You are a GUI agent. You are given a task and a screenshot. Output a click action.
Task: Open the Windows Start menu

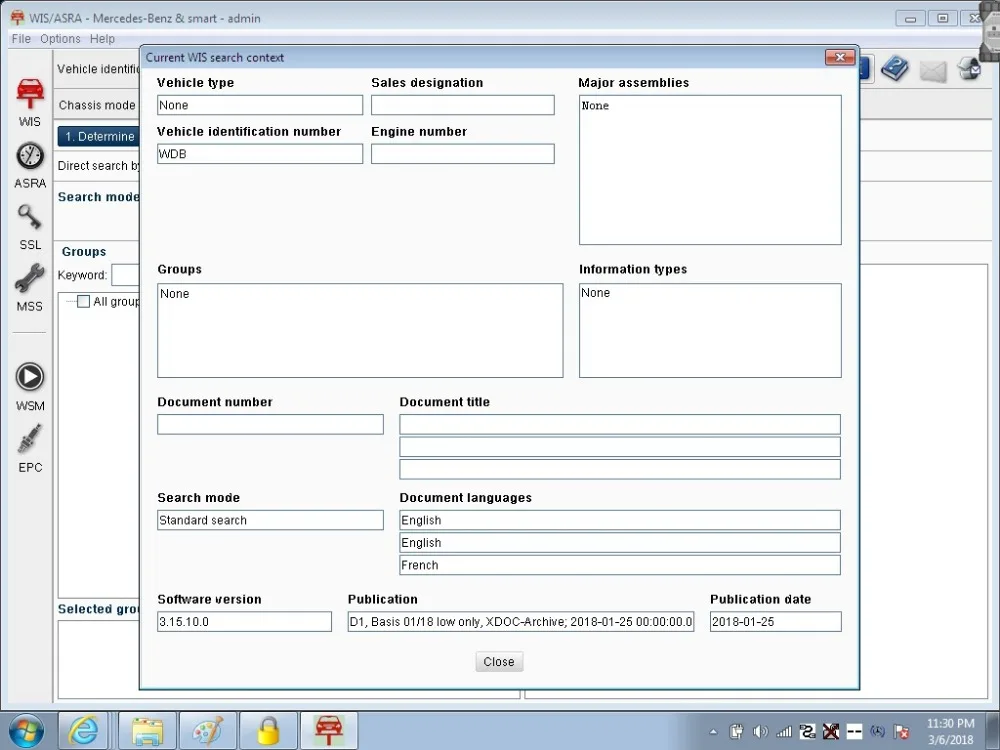pos(27,731)
